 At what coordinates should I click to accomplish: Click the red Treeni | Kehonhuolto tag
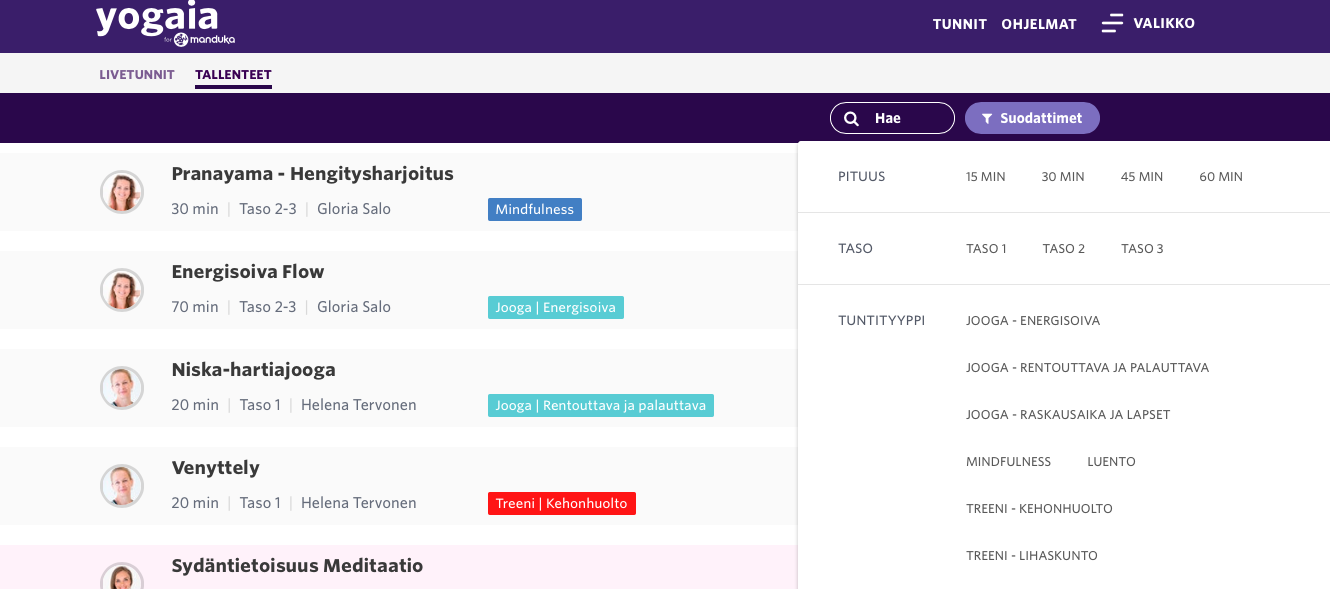[x=562, y=503]
